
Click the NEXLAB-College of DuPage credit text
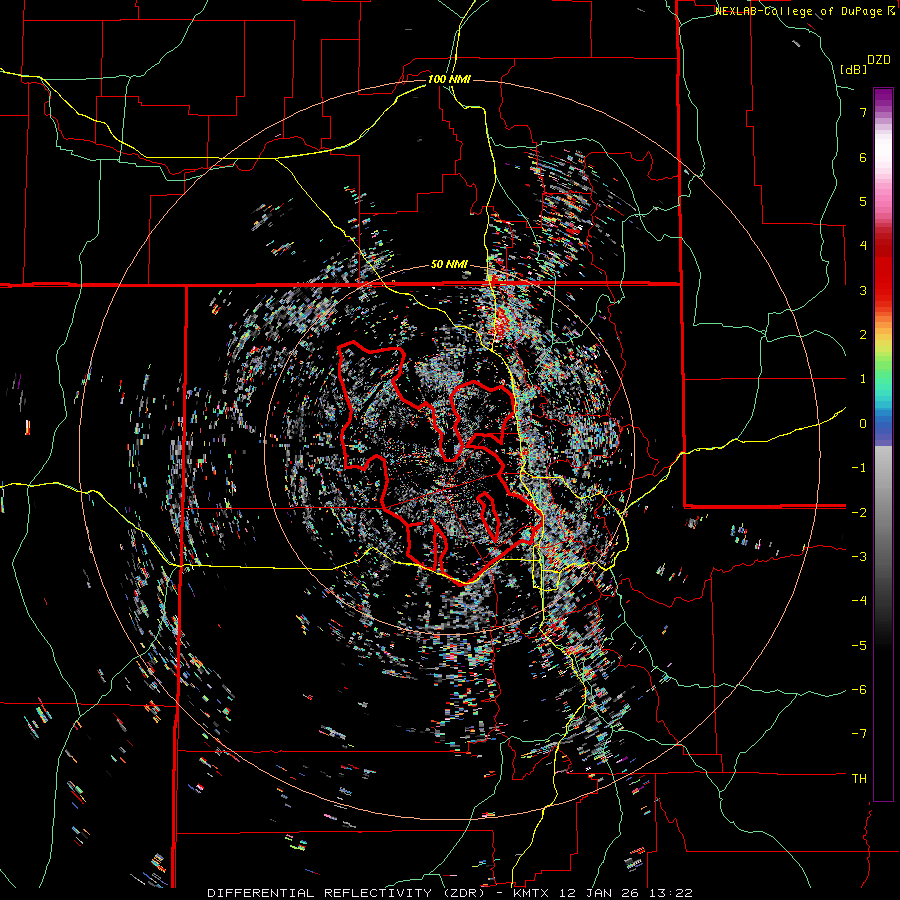click(x=803, y=11)
